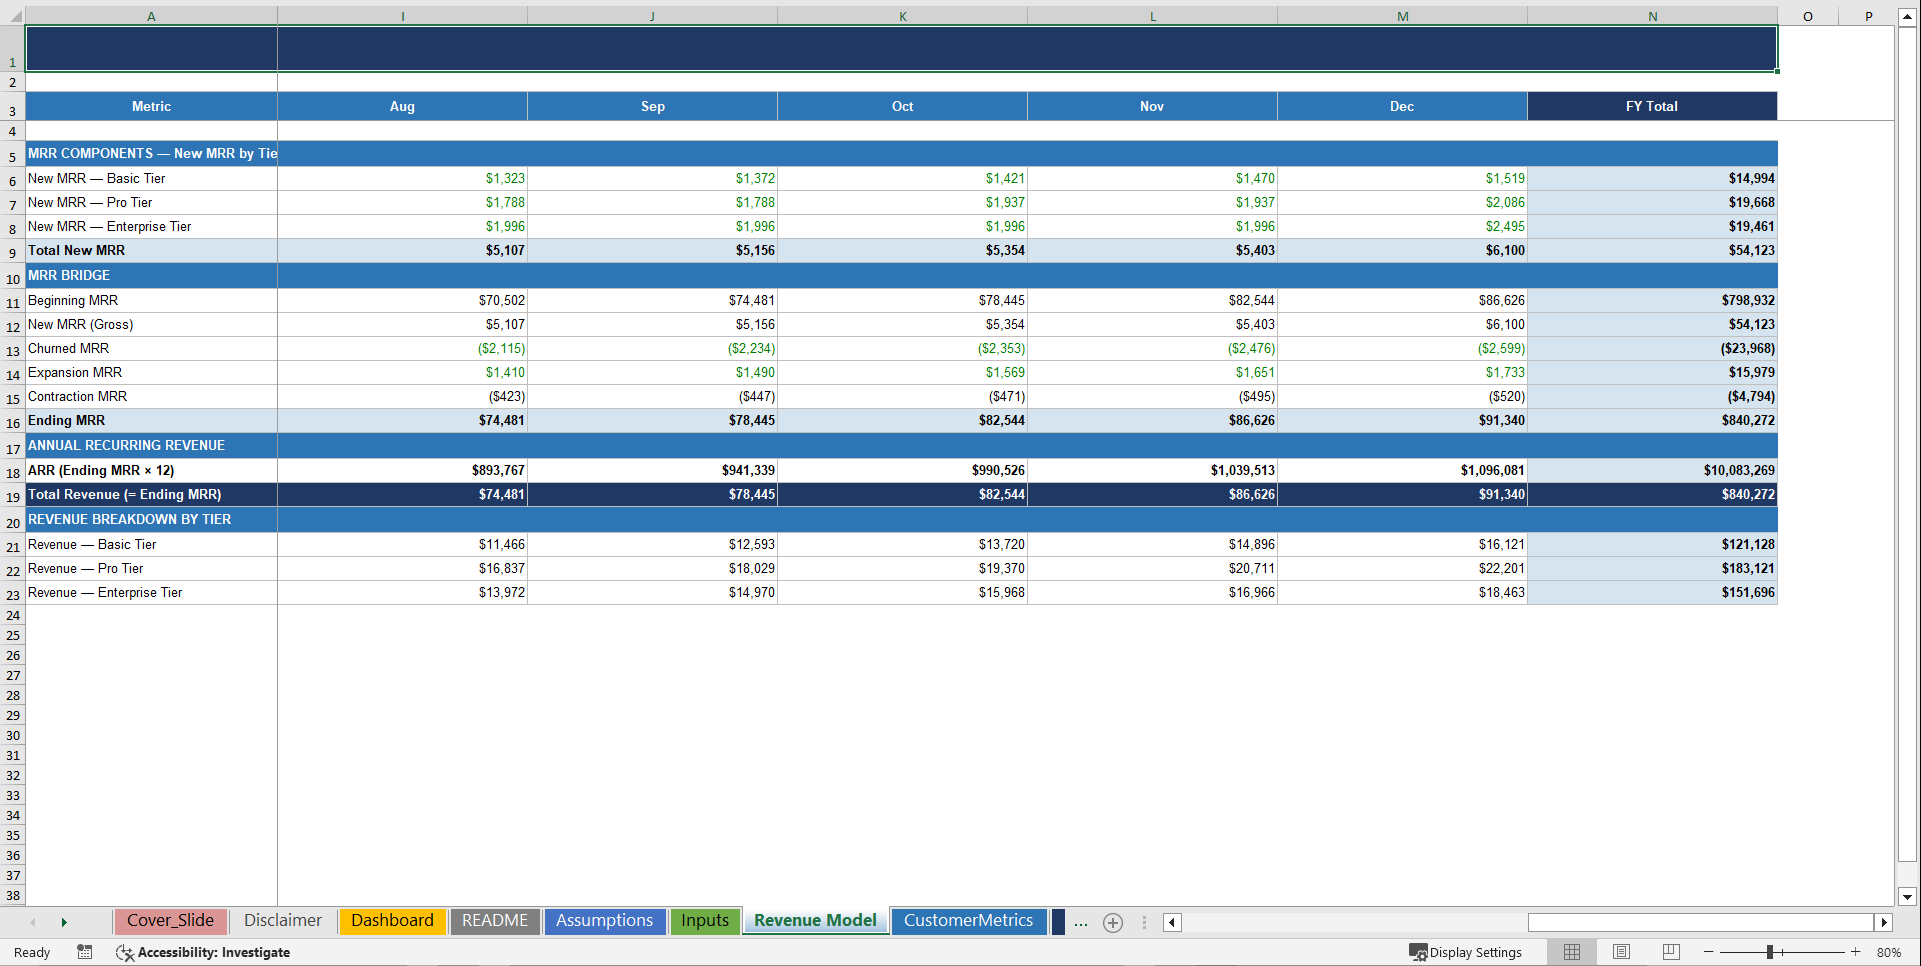Zoom in using the plus icon
The image size is (1921, 966).
click(1856, 952)
